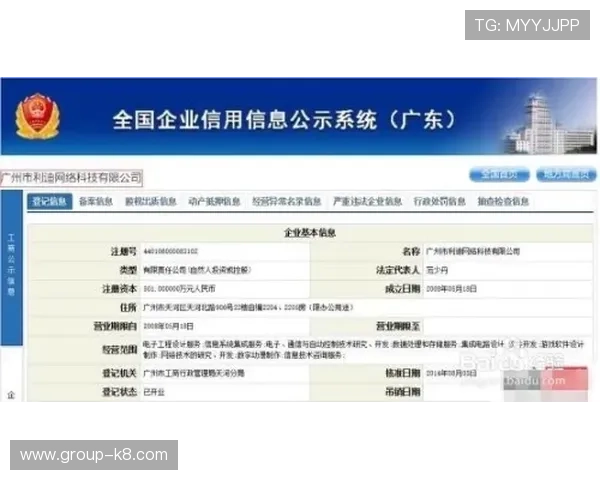The width and height of the screenshot is (600, 480).
Task: Go to the 经营异常名录信息 tab
Action: [287, 201]
